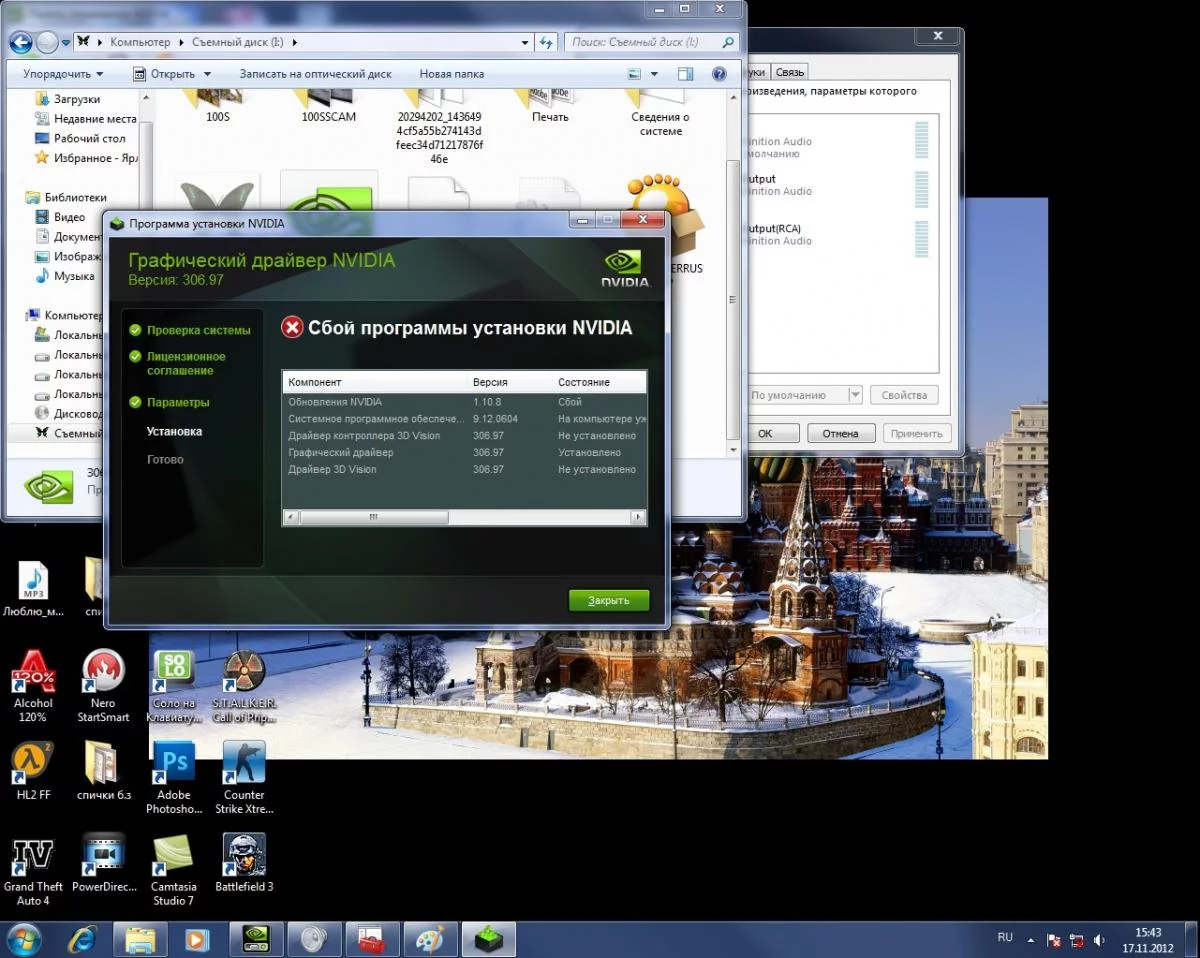Open Adobe Photoshop desktop shortcut
Screen dimensions: 1200x958
point(174,778)
